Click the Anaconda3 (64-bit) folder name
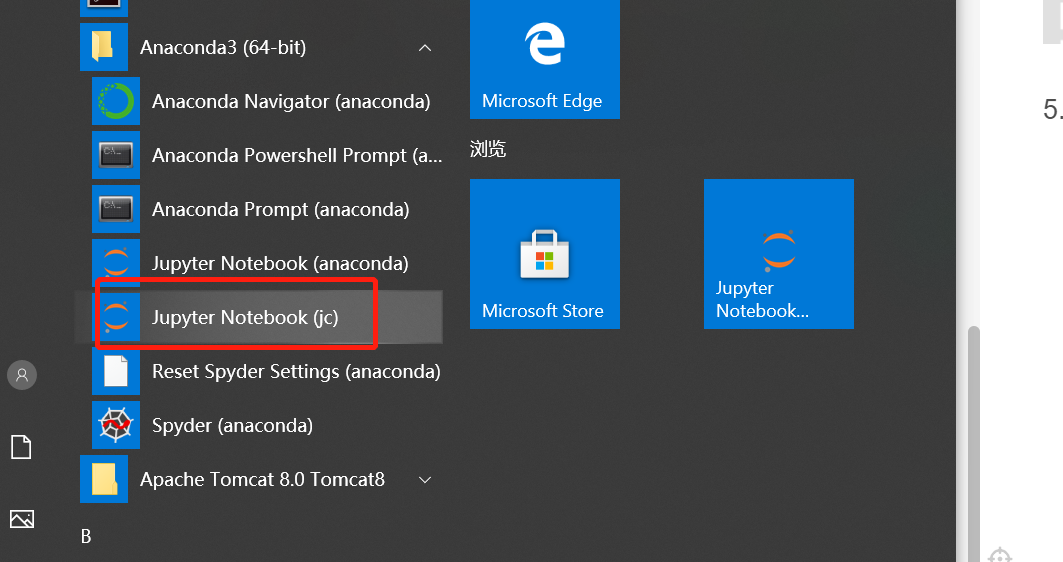The width and height of the screenshot is (1063, 562). 223,47
